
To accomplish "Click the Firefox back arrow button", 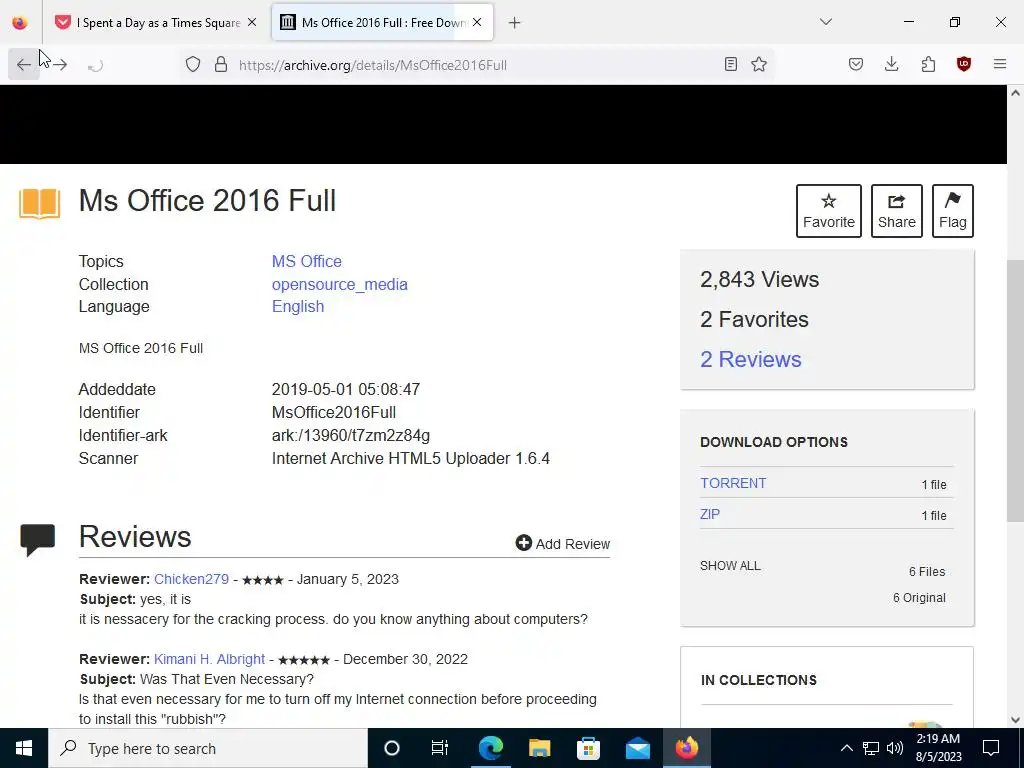I will [24, 65].
